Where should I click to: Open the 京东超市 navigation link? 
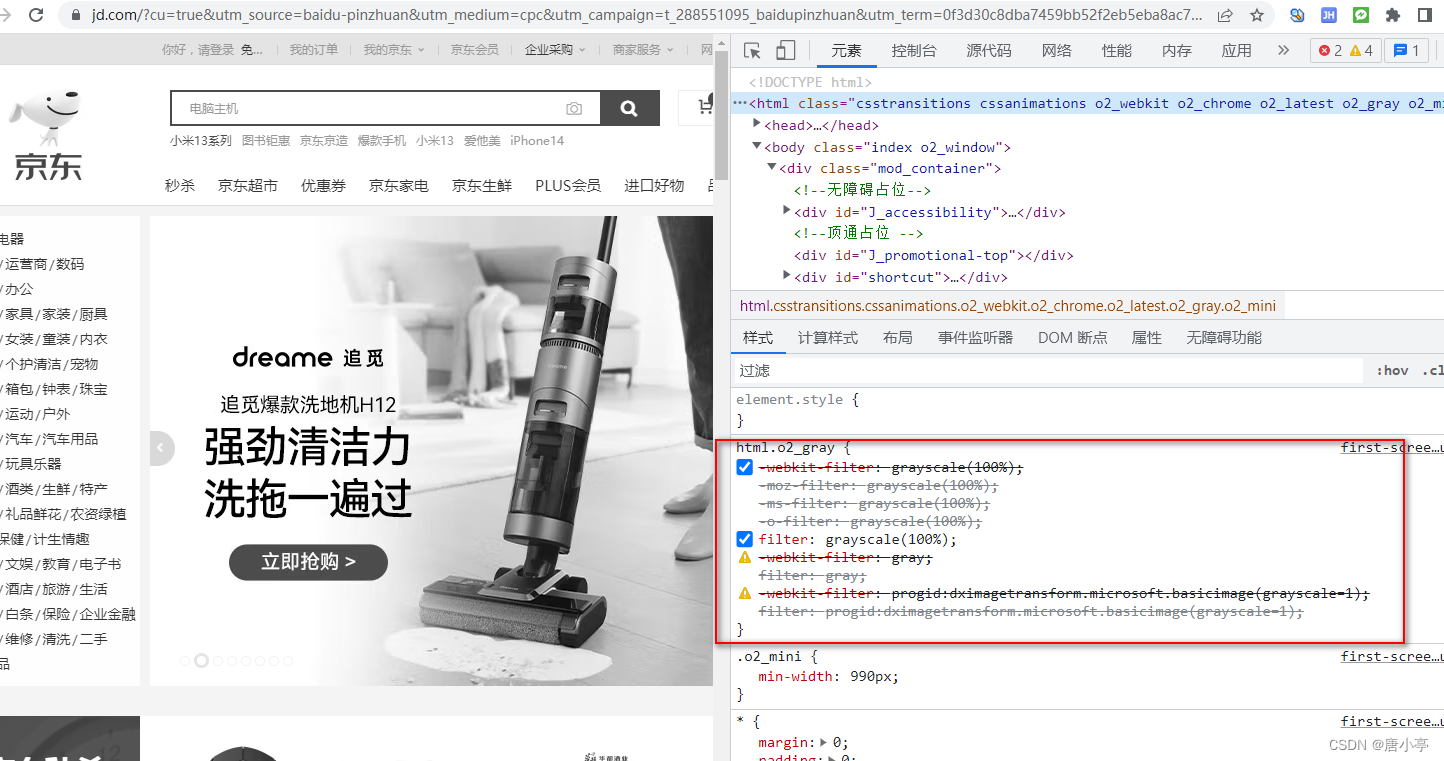(248, 185)
